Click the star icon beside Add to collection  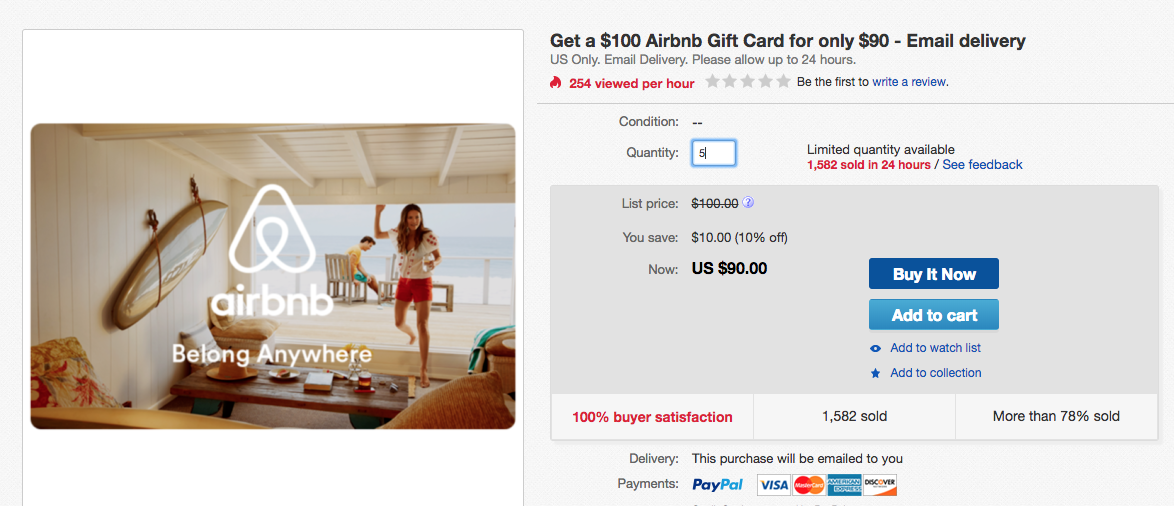[876, 373]
